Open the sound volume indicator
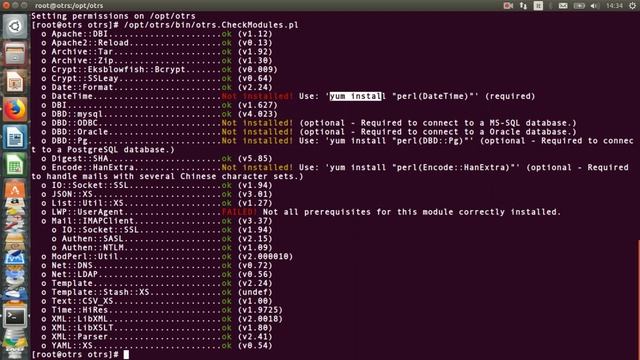 point(594,5)
